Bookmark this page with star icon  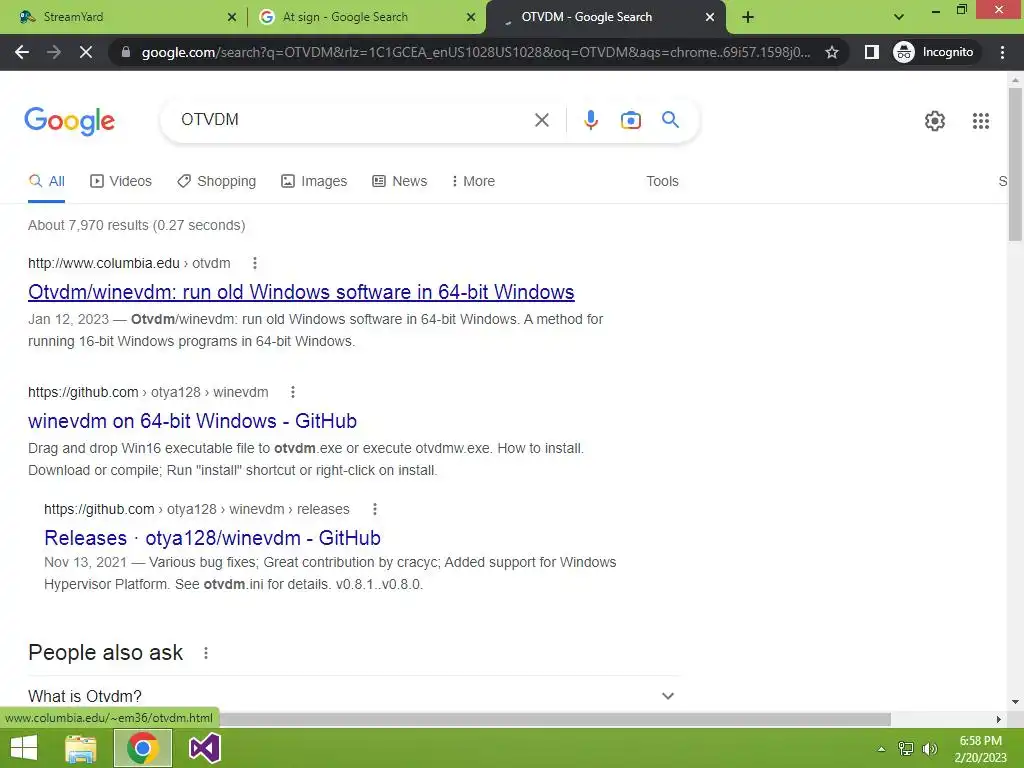[x=831, y=52]
